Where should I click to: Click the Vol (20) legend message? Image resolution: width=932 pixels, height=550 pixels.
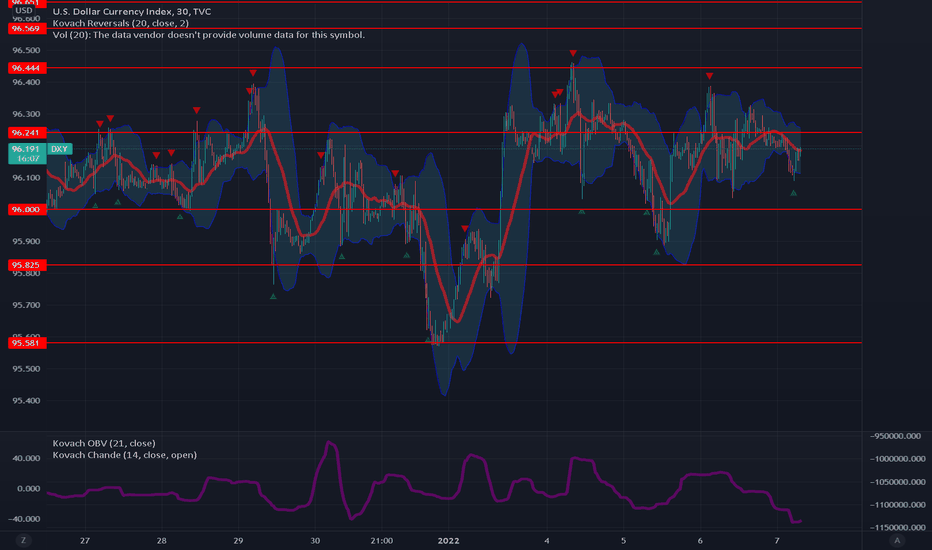[209, 35]
